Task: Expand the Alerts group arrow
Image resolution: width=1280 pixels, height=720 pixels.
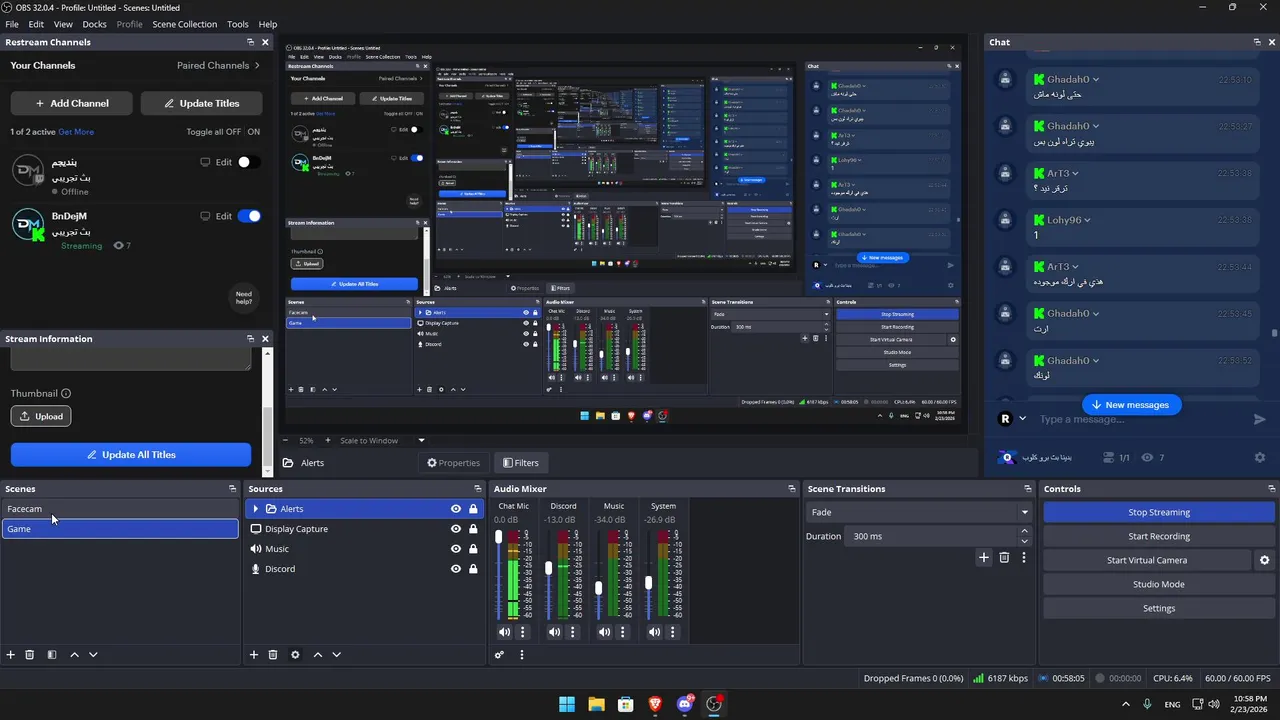Action: (256, 509)
